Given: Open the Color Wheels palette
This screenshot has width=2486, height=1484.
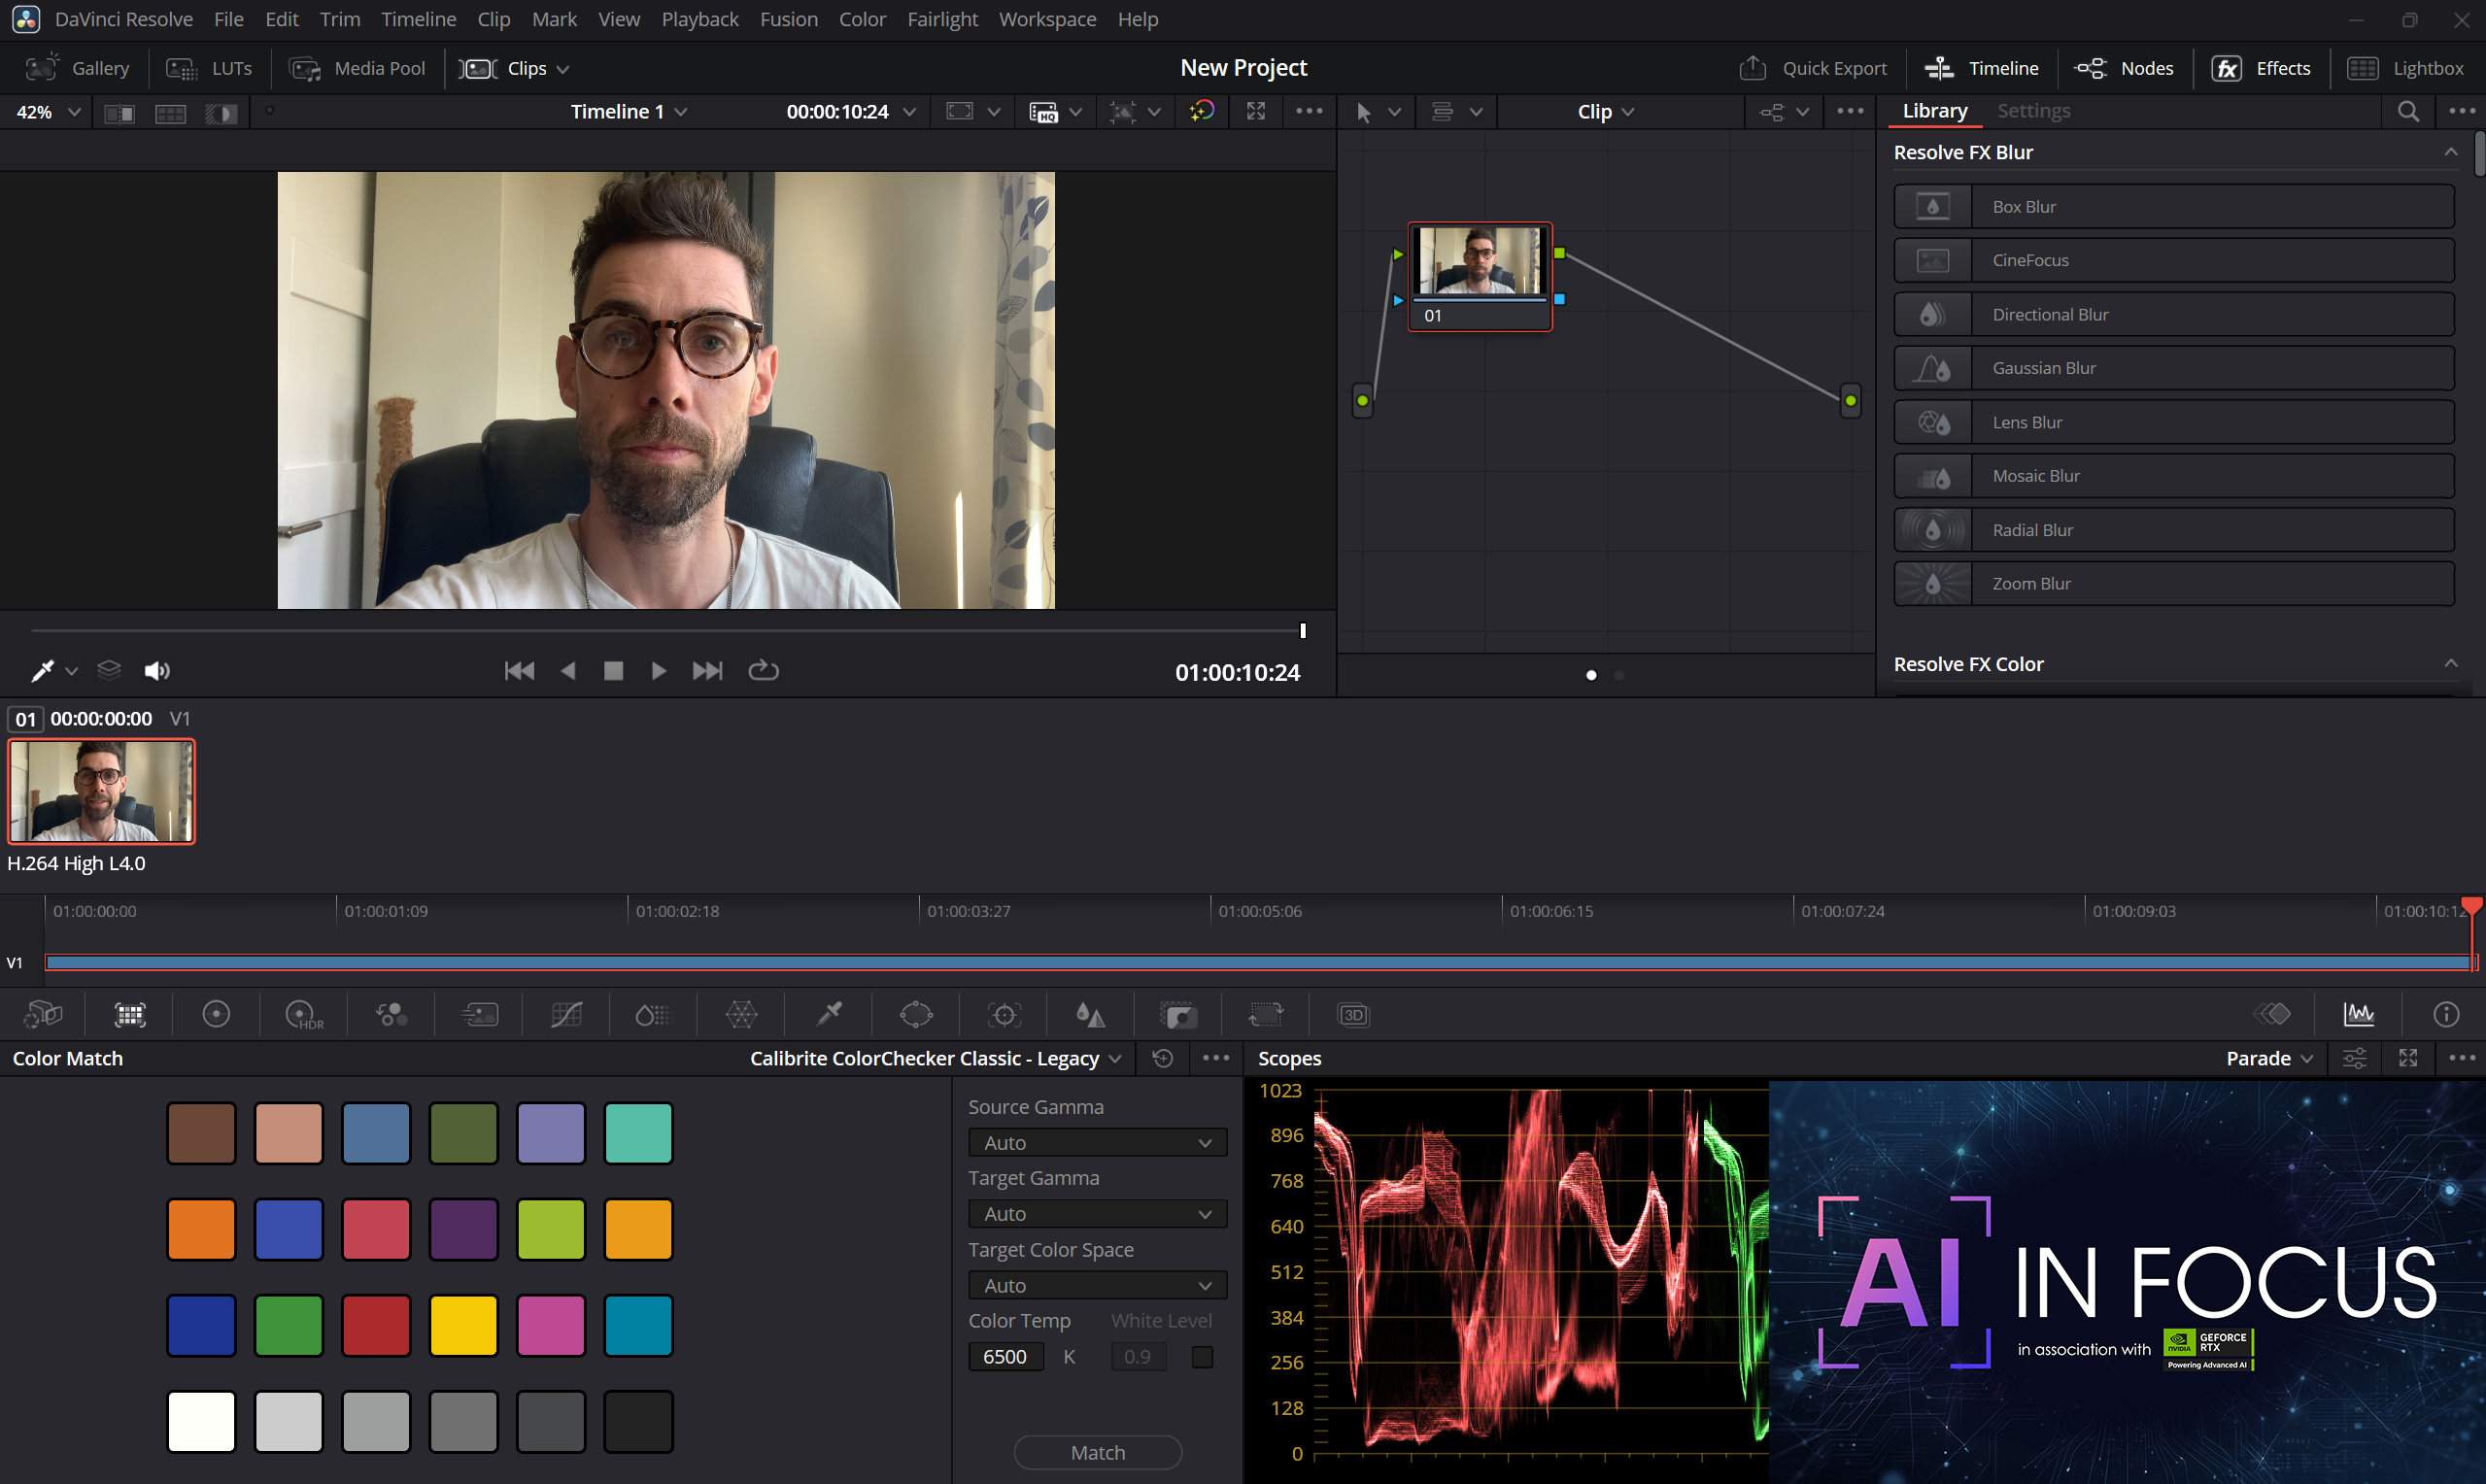Looking at the screenshot, I should coord(216,1015).
